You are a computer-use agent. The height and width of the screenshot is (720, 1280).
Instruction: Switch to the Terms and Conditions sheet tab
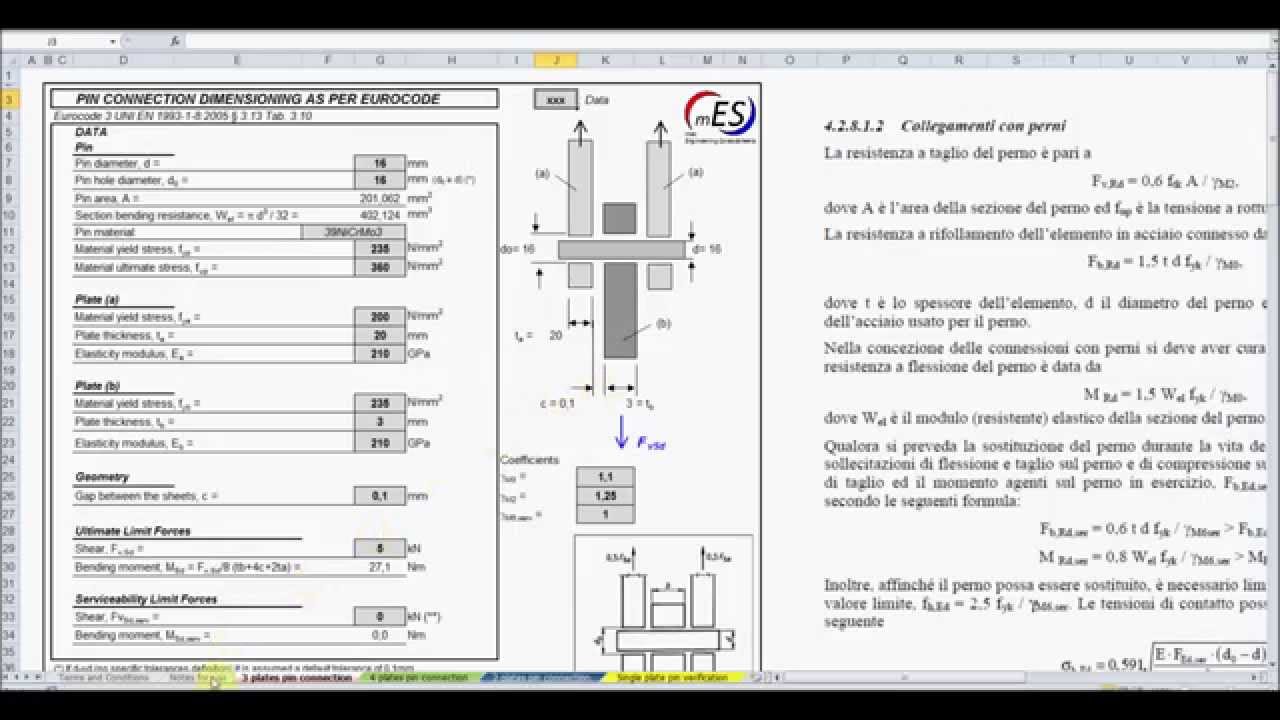103,678
